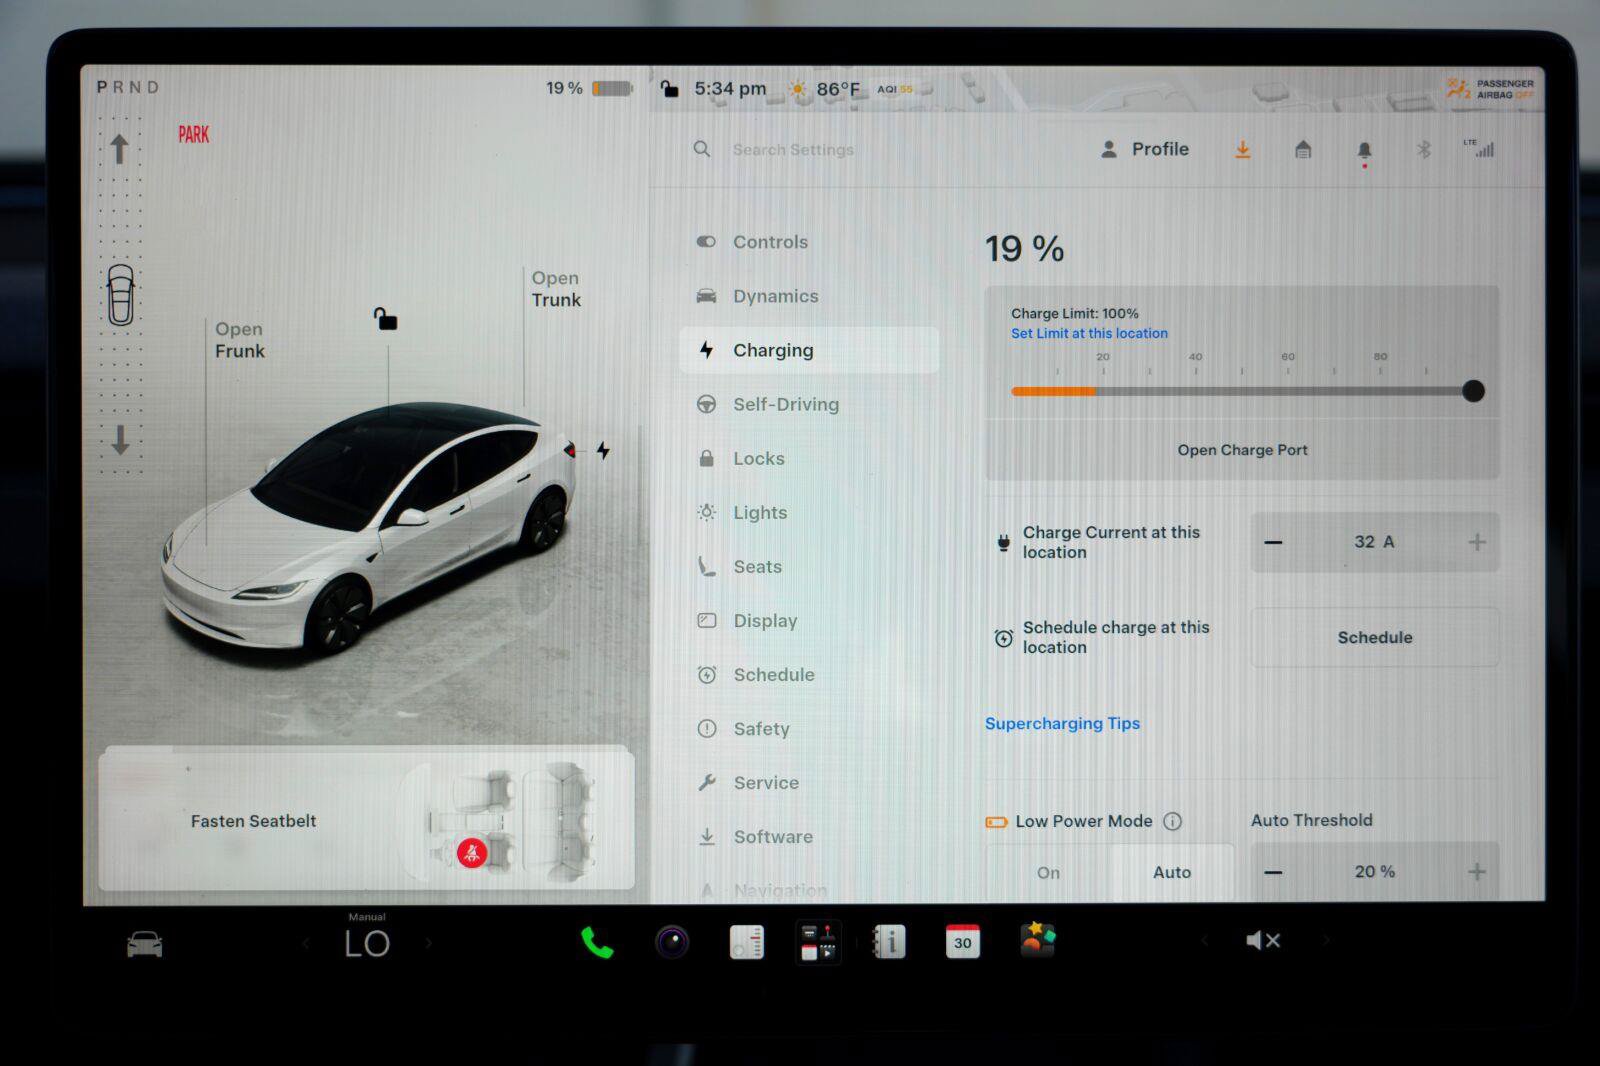Tap the charge limit slider handle
The width and height of the screenshot is (1600, 1066).
point(1472,391)
